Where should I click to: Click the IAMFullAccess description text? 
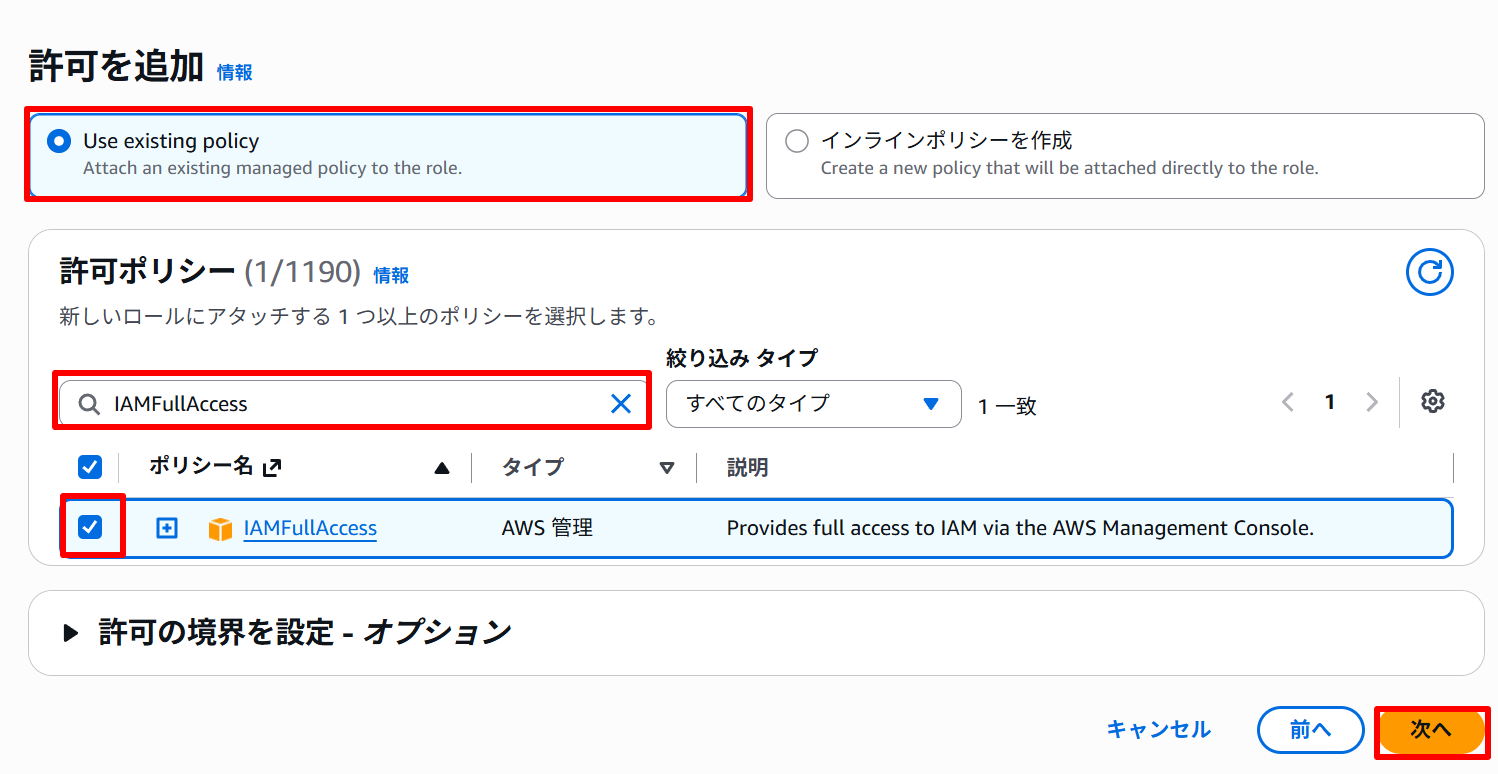pyautogui.click(x=1020, y=528)
